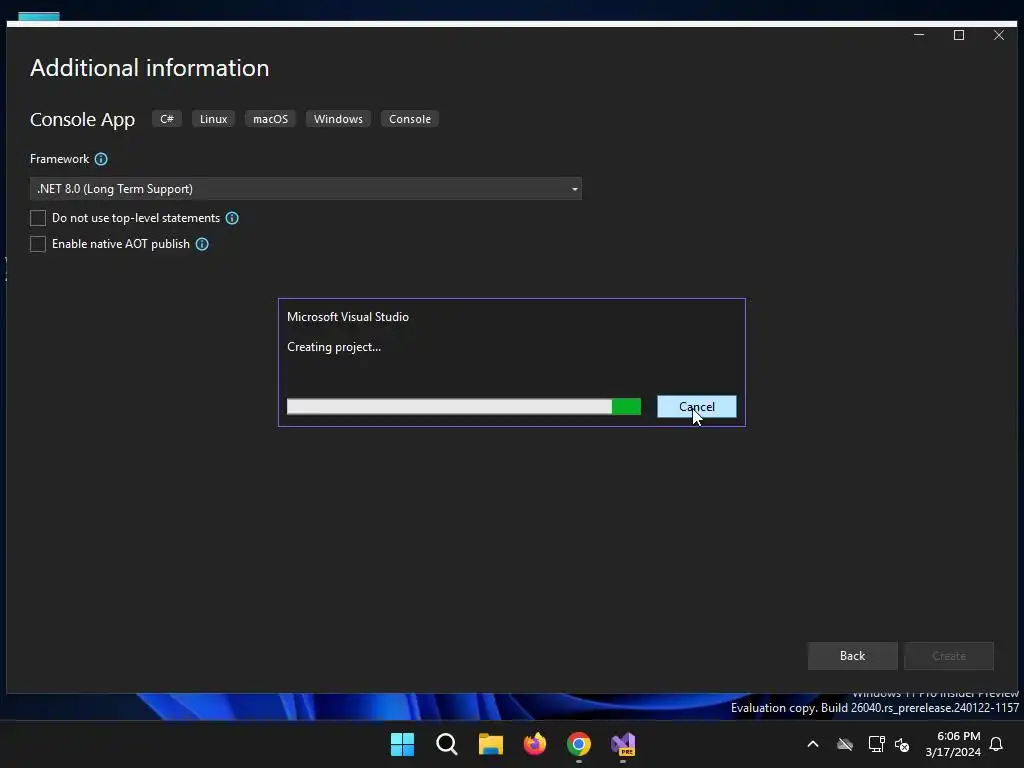Click the disabled Create button
Viewport: 1024px width, 768px height.
[949, 656]
